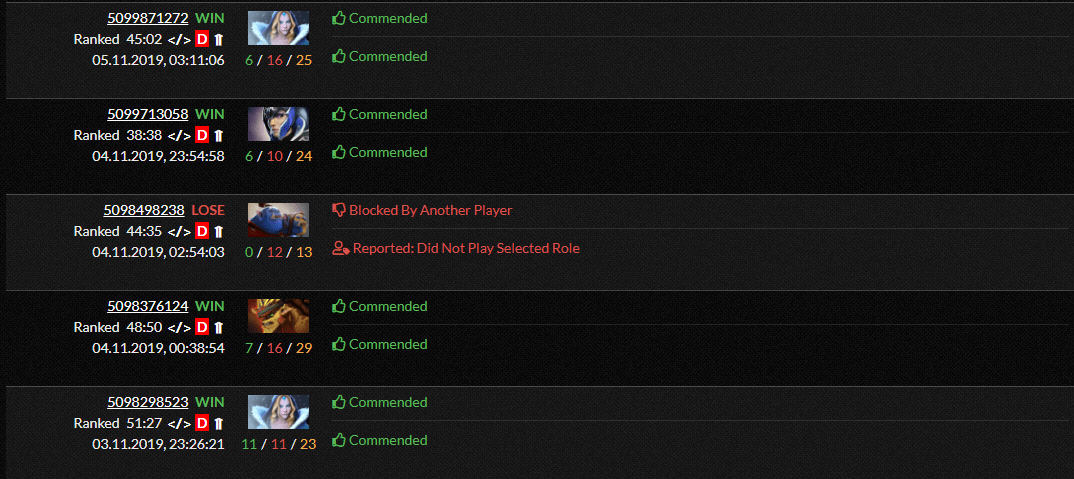This screenshot has width=1074, height=479.
Task: Open match 5099871272 details link
Action: pos(147,19)
